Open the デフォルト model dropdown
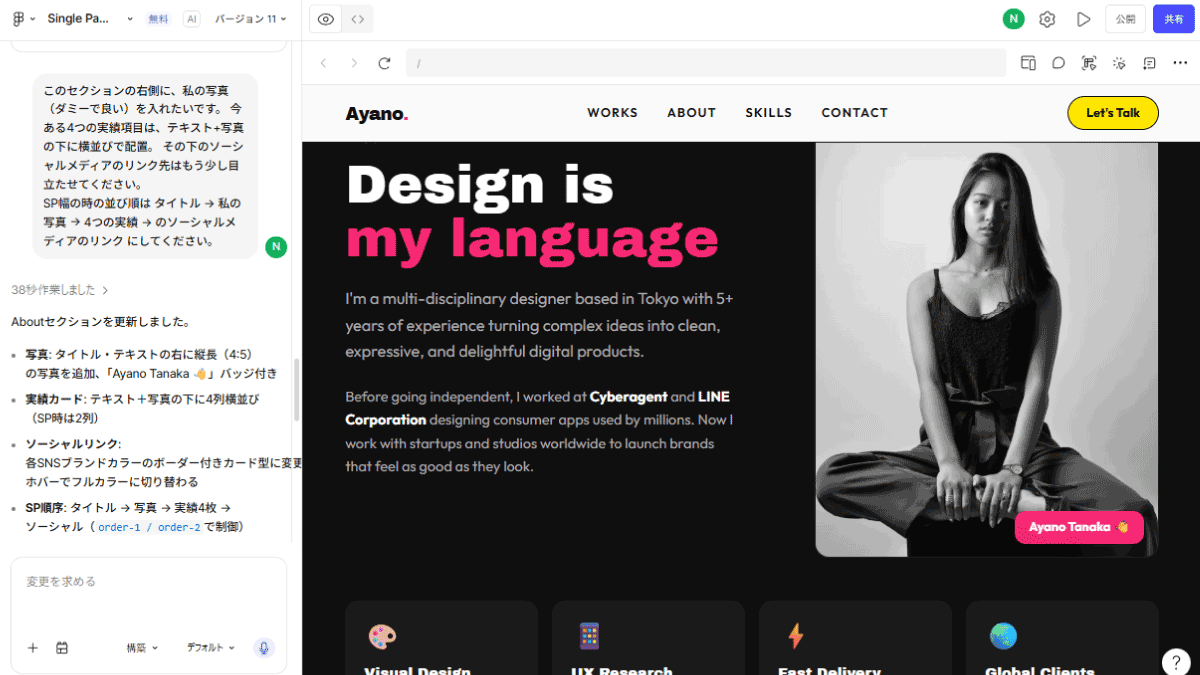This screenshot has height=675, width=1200. pyautogui.click(x=211, y=648)
